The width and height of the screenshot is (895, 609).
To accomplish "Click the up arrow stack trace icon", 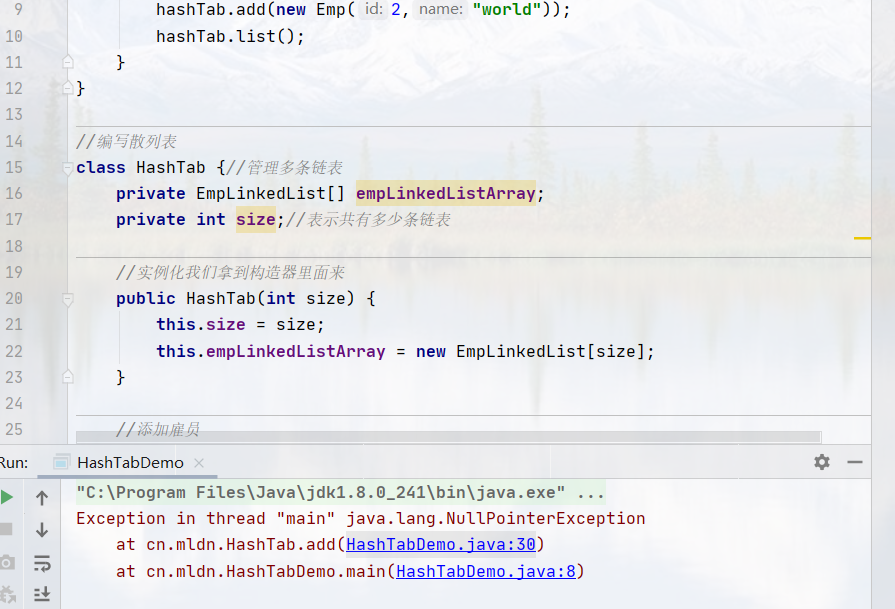I will pos(42,498).
